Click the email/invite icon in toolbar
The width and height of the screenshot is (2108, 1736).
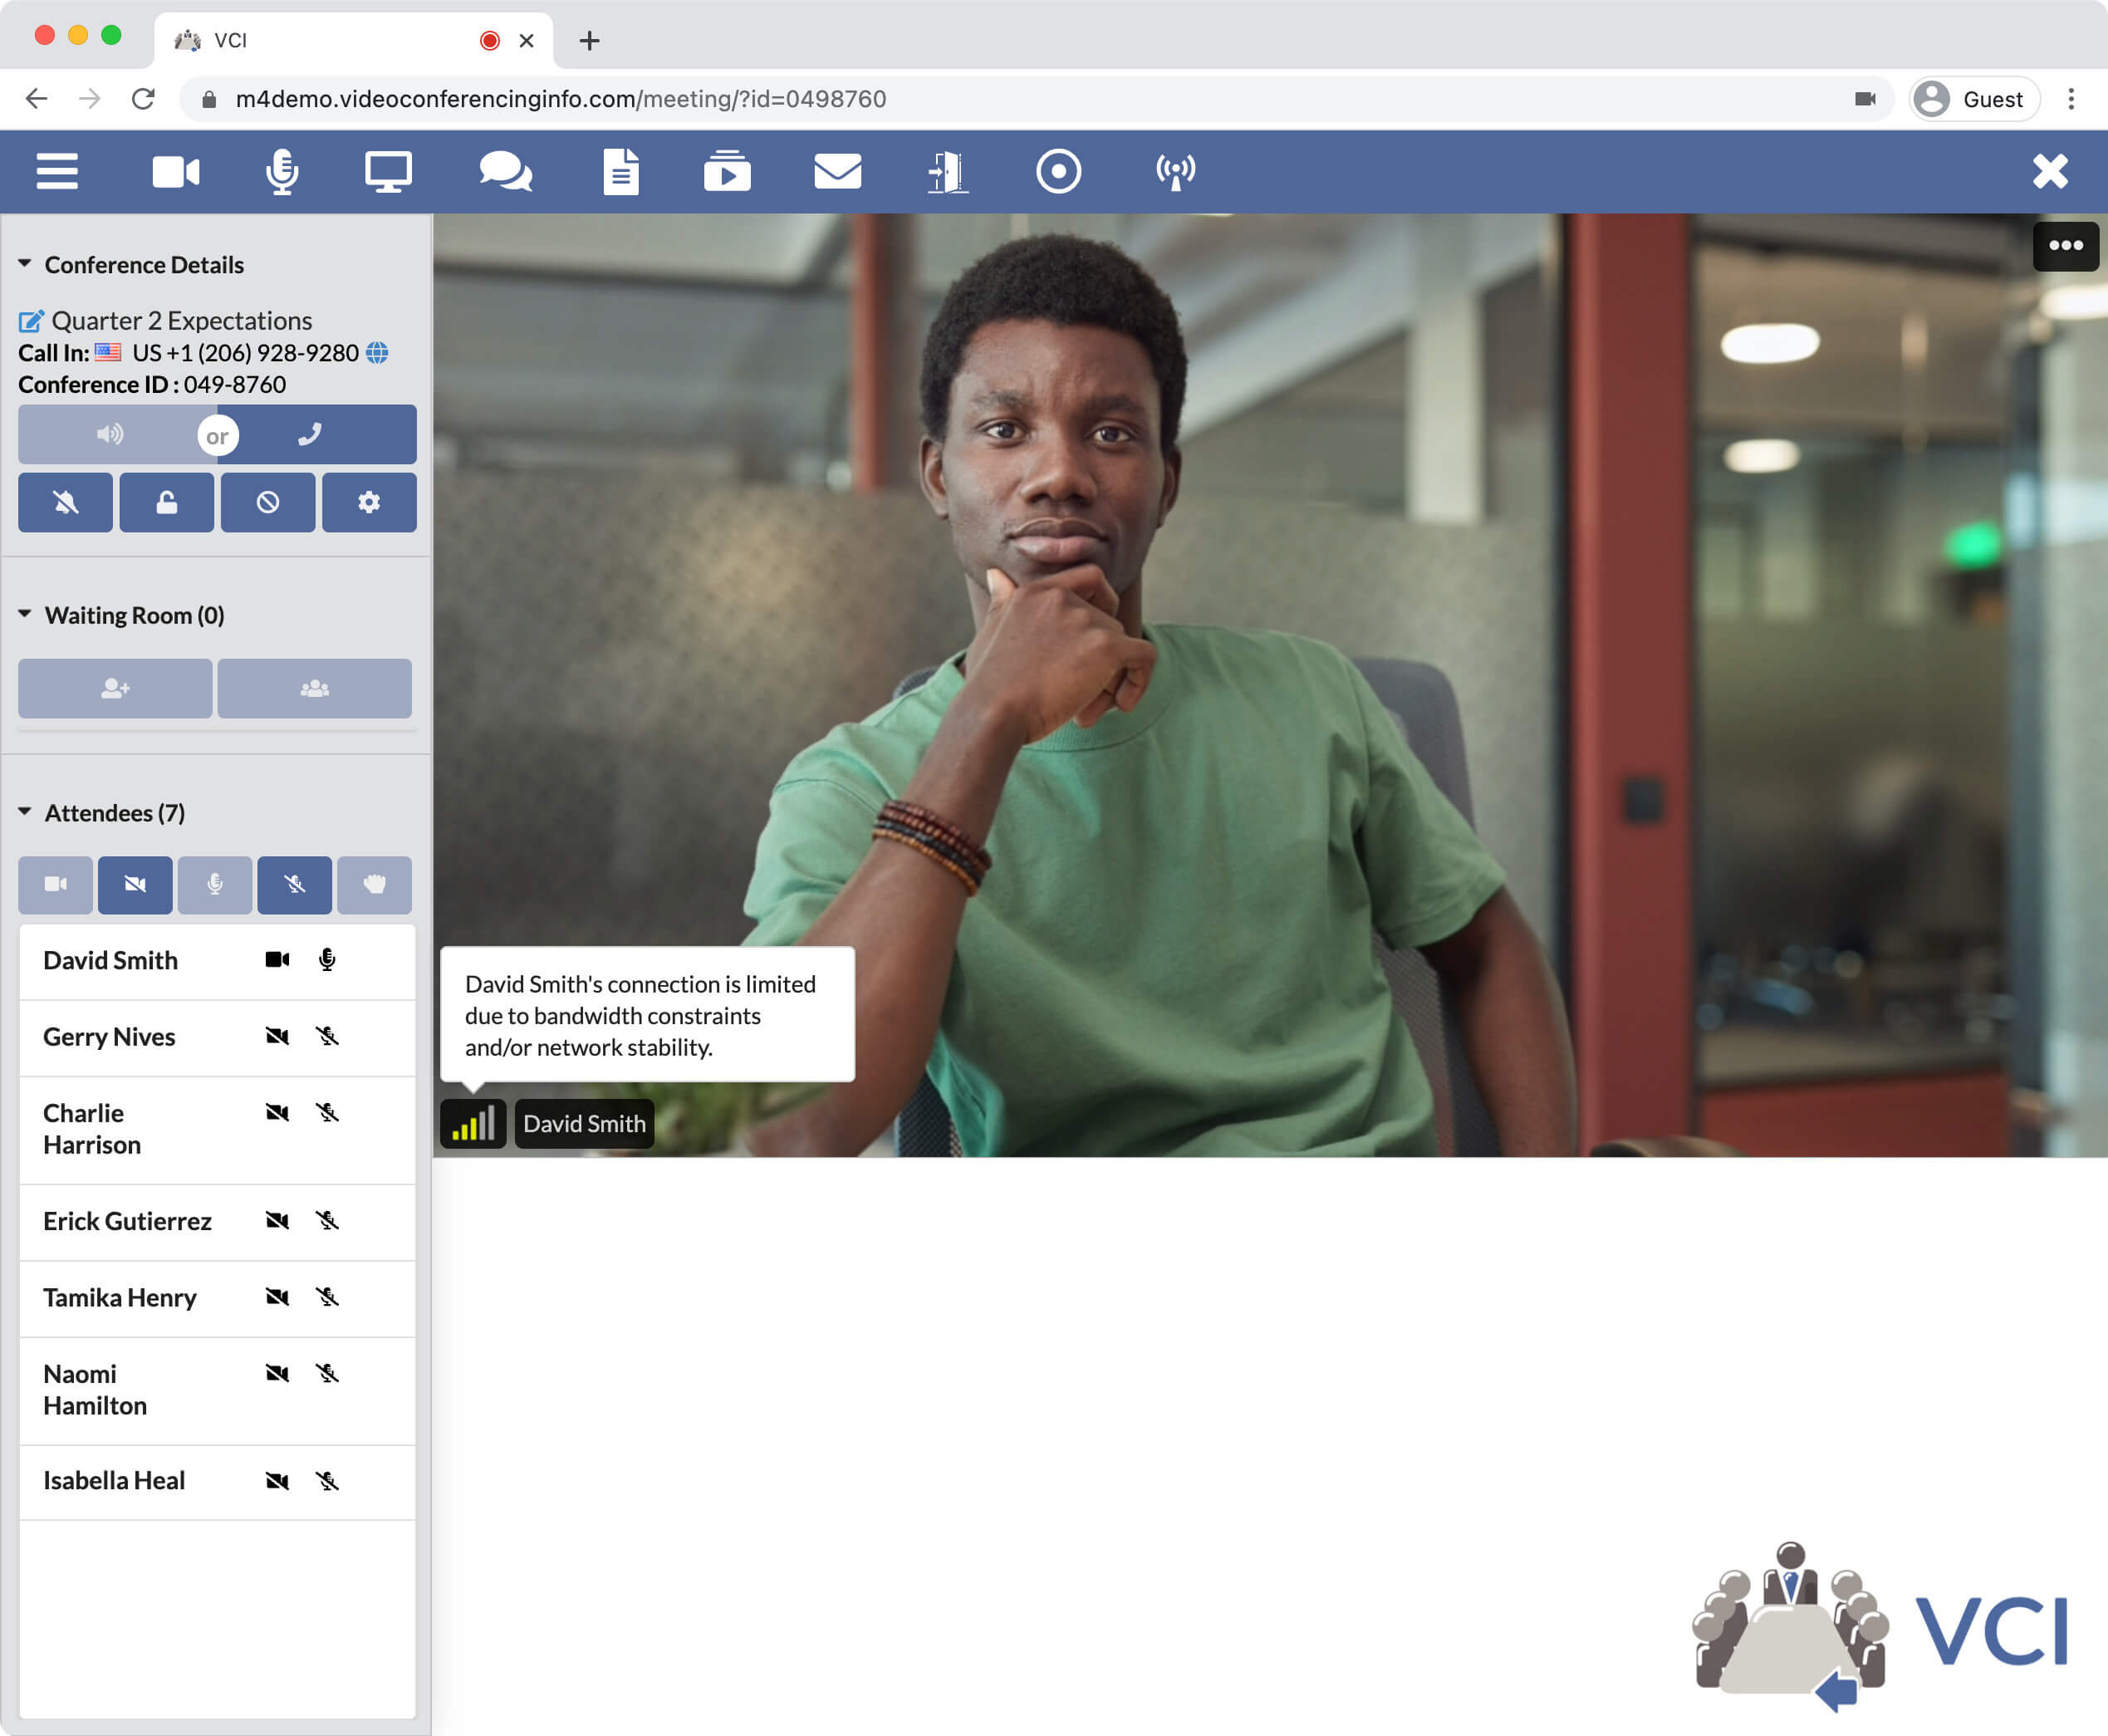click(836, 170)
